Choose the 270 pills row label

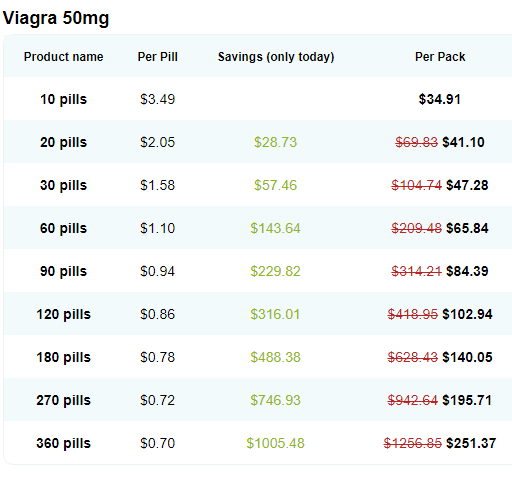(x=63, y=400)
